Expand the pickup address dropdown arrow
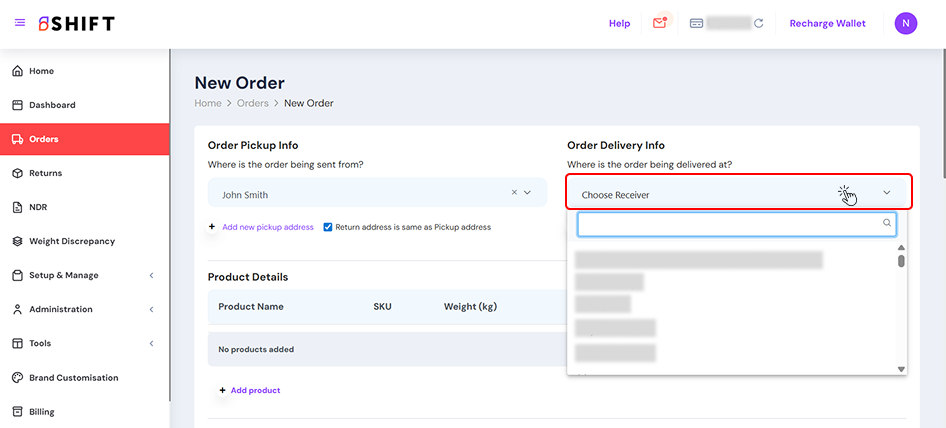The height and width of the screenshot is (428, 946). pyautogui.click(x=528, y=193)
